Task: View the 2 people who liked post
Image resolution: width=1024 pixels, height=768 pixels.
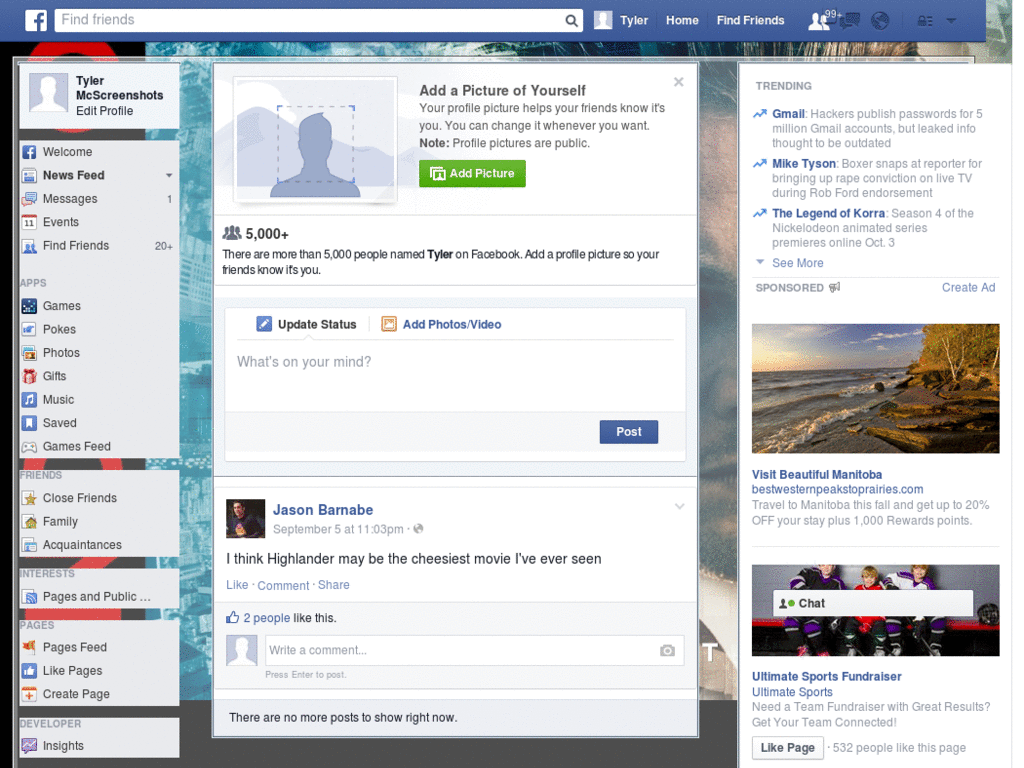Action: coord(266,618)
